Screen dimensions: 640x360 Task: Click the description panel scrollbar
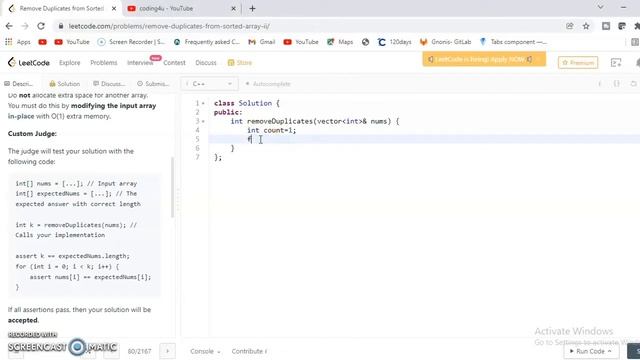click(x=173, y=187)
